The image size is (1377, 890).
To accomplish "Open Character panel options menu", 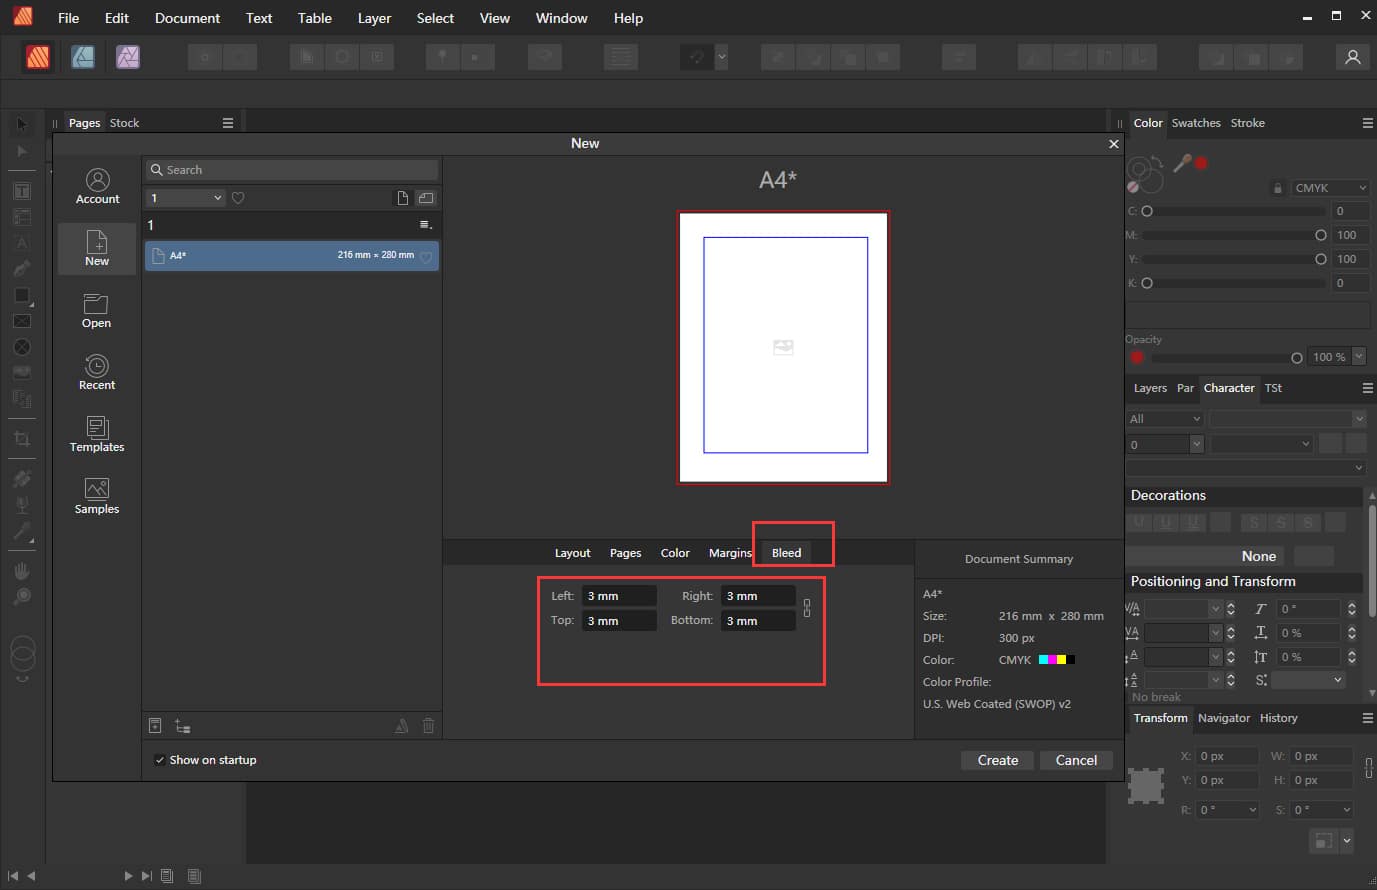I will [x=1367, y=388].
